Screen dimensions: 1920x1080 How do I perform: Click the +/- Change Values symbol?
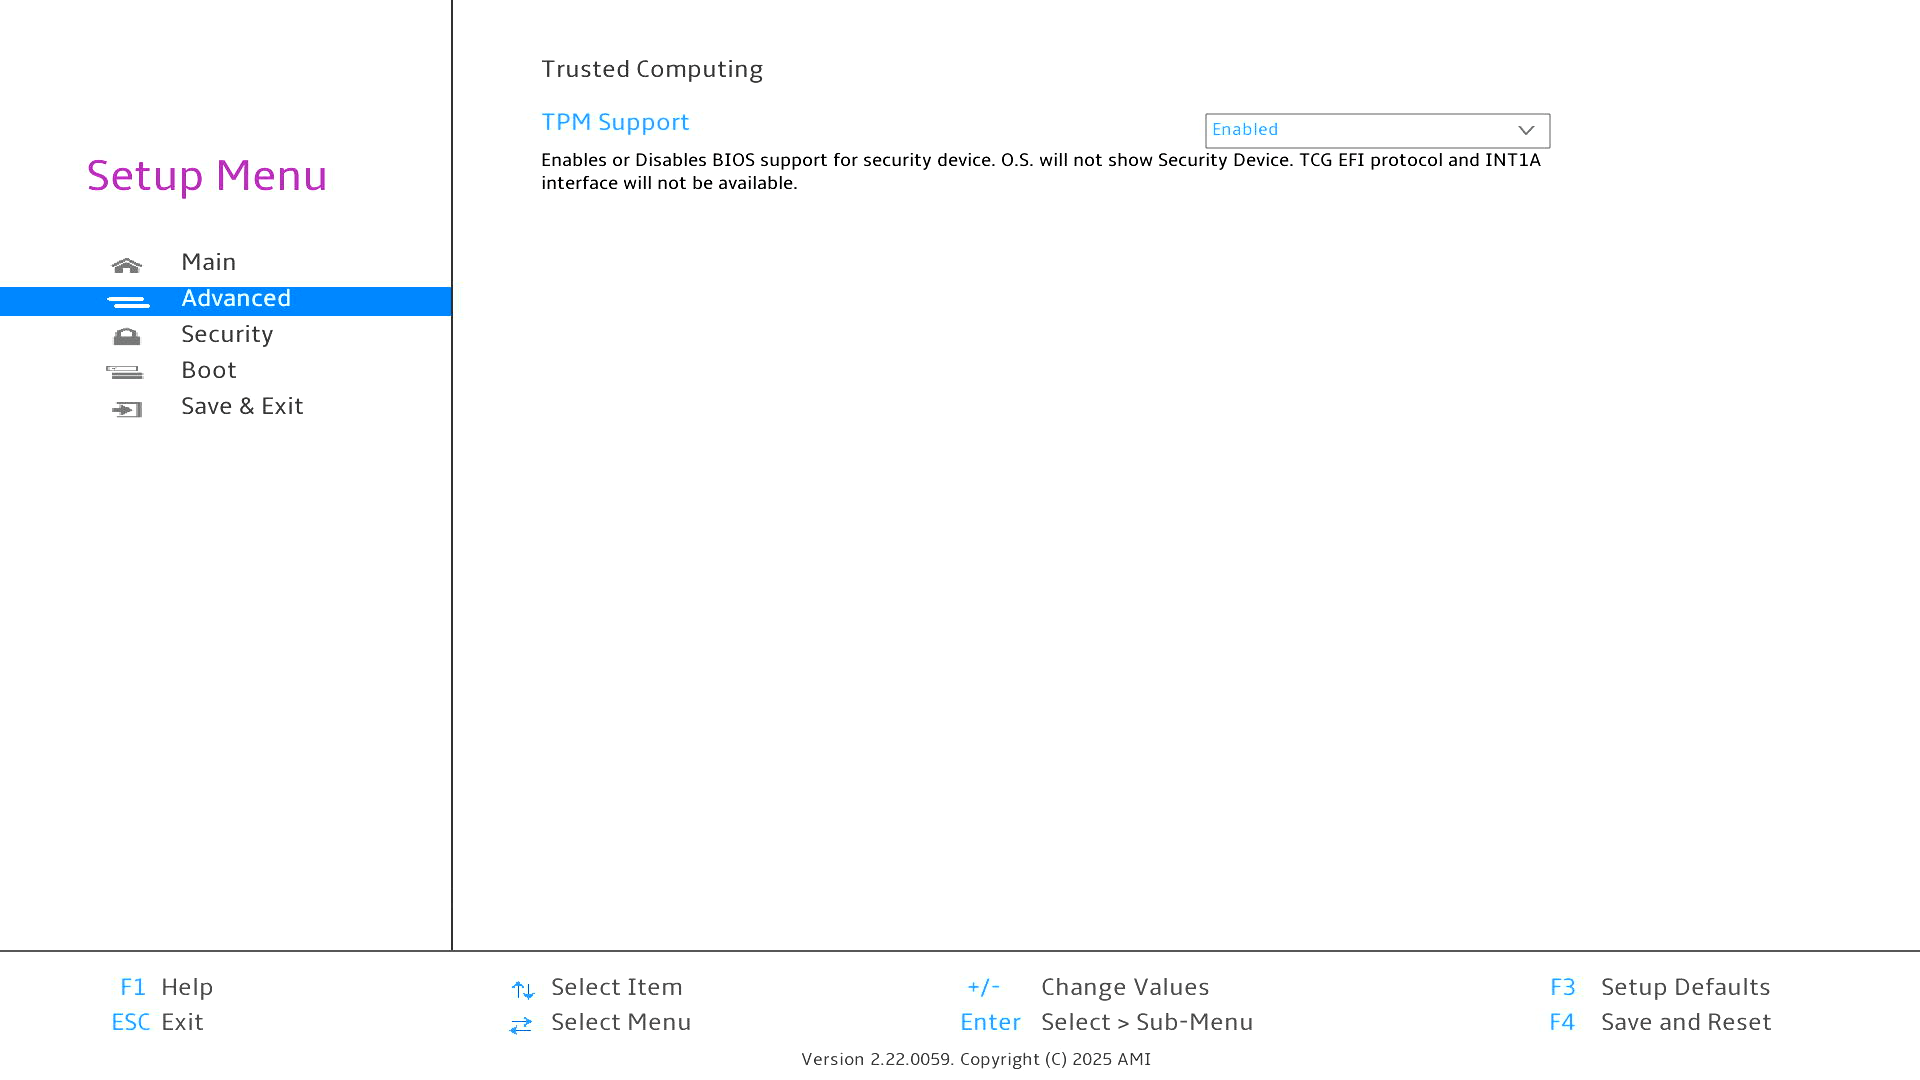tap(983, 988)
